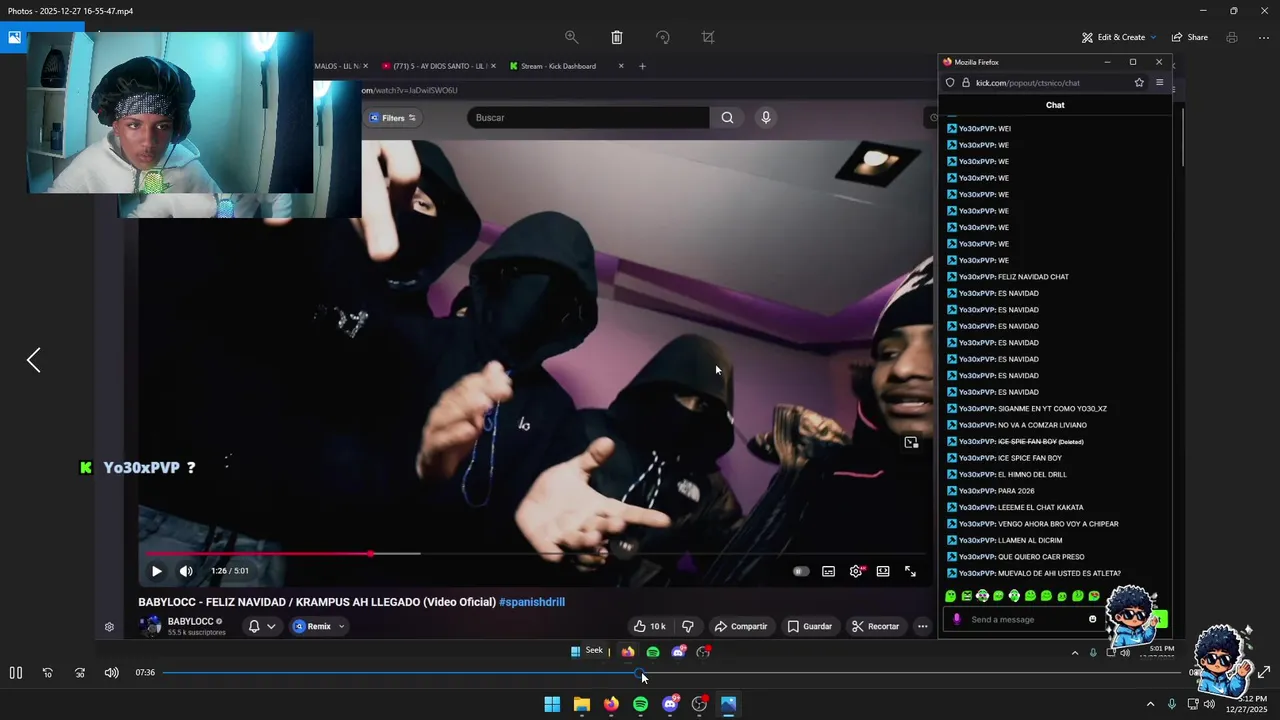The width and height of the screenshot is (1280, 720).
Task: Play the YouTube video
Action: [157, 571]
